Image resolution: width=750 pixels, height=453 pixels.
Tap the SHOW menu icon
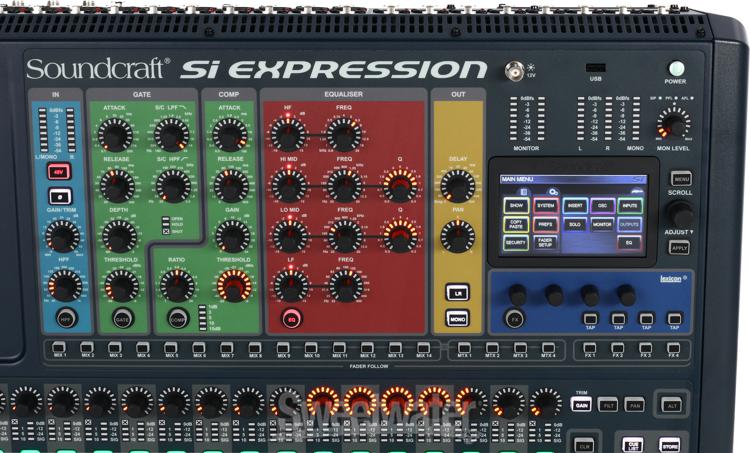click(x=516, y=206)
